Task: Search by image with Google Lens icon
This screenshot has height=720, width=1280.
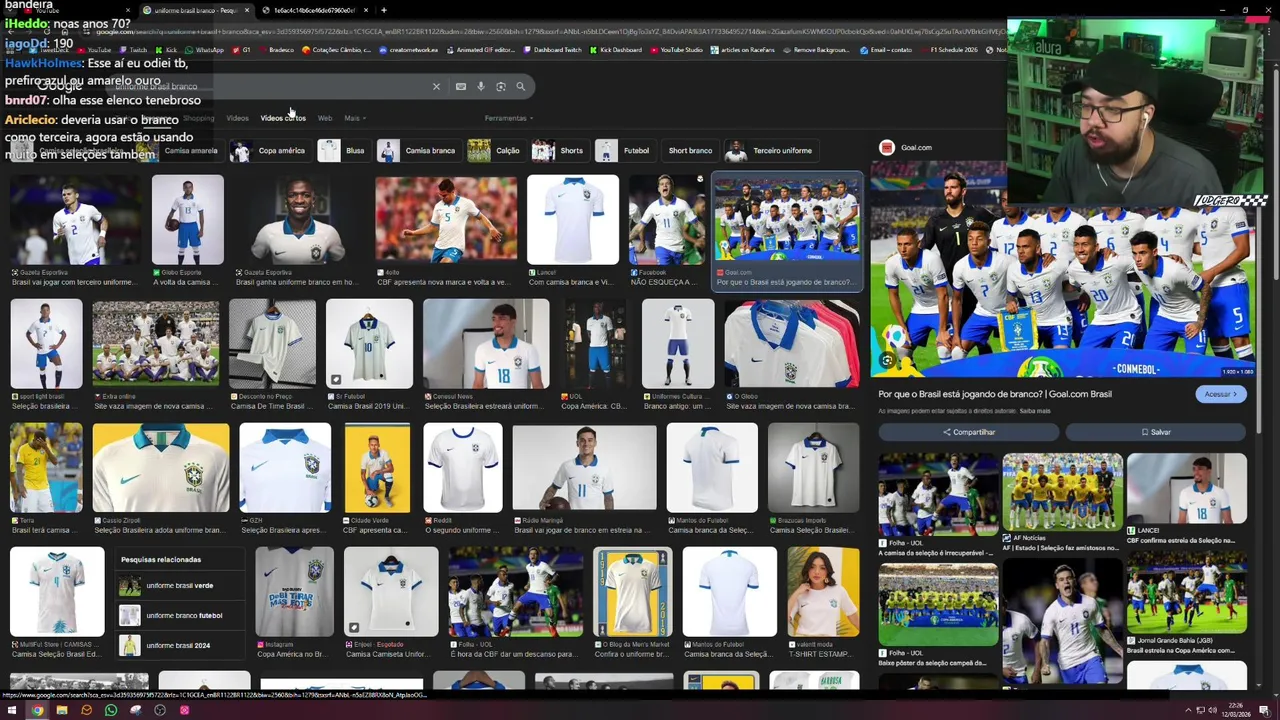Action: click(x=501, y=87)
